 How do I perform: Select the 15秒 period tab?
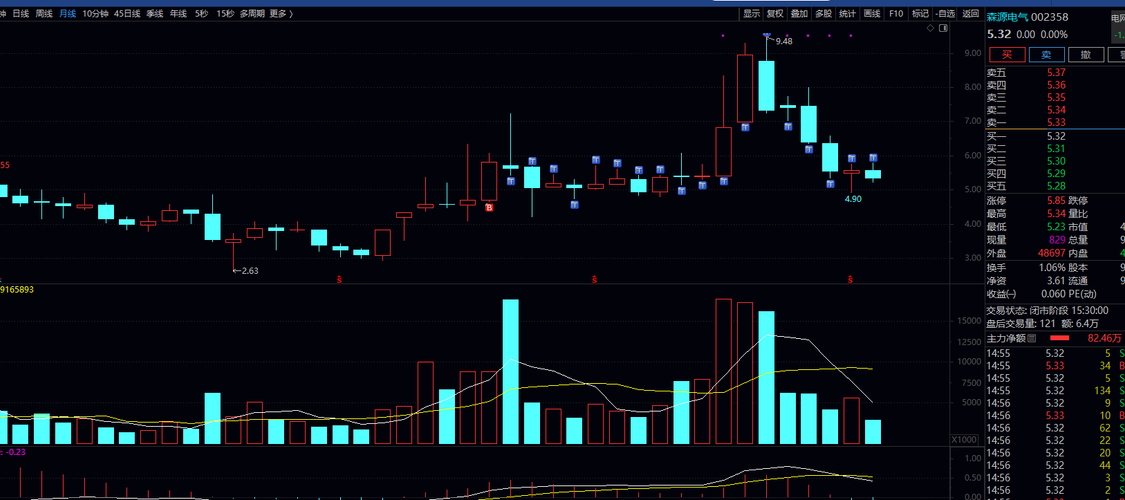pos(225,13)
